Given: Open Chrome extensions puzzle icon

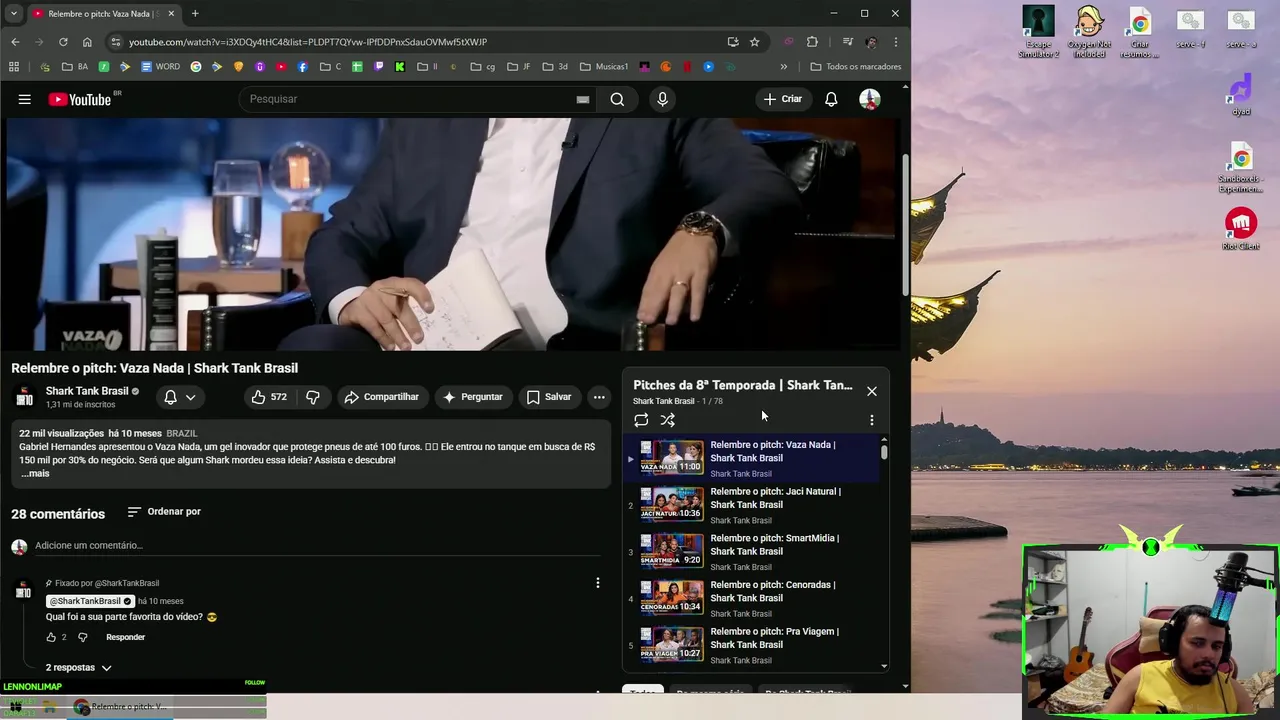Looking at the screenshot, I should [812, 42].
